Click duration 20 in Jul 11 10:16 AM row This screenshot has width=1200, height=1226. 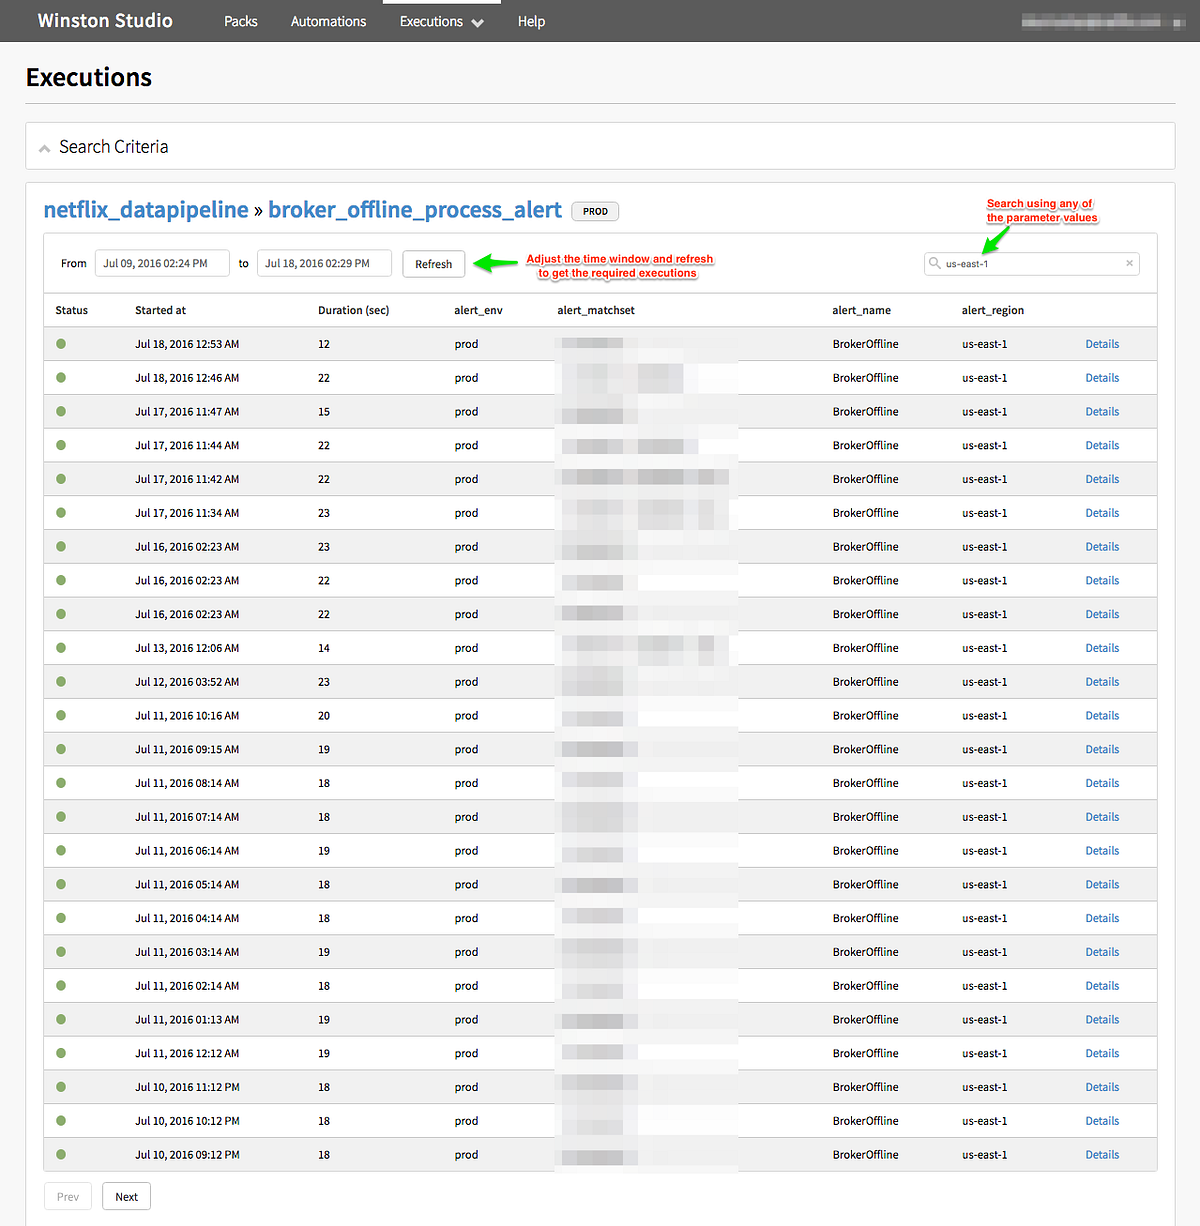click(324, 716)
